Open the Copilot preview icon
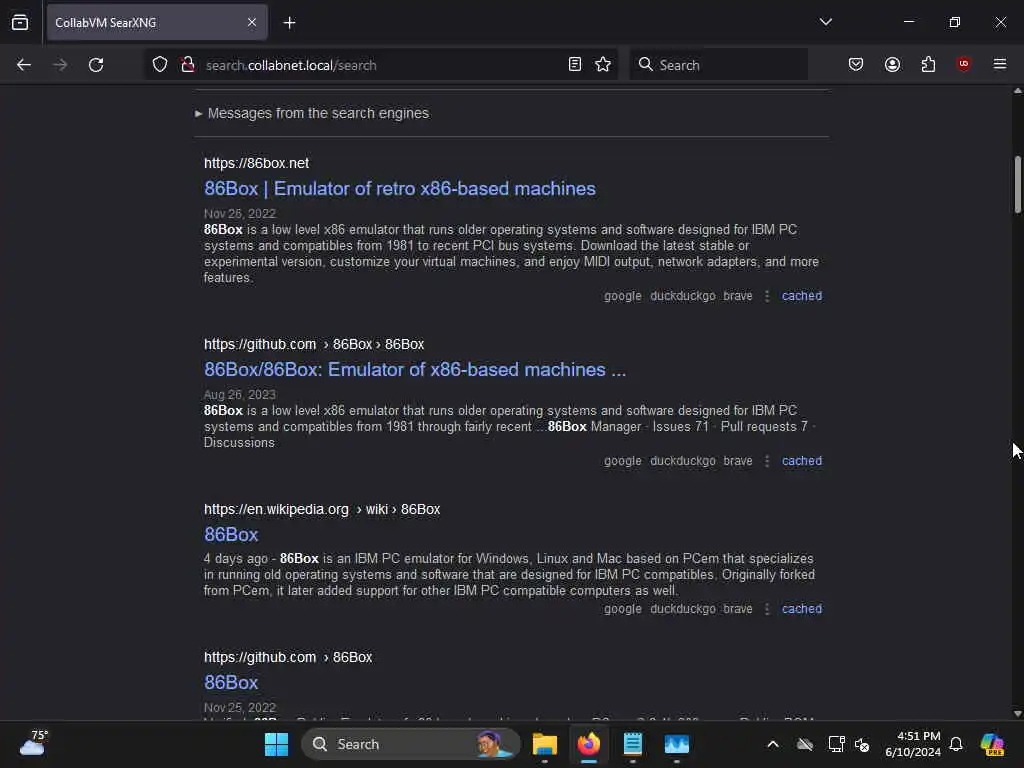This screenshot has height=768, width=1024. point(992,744)
